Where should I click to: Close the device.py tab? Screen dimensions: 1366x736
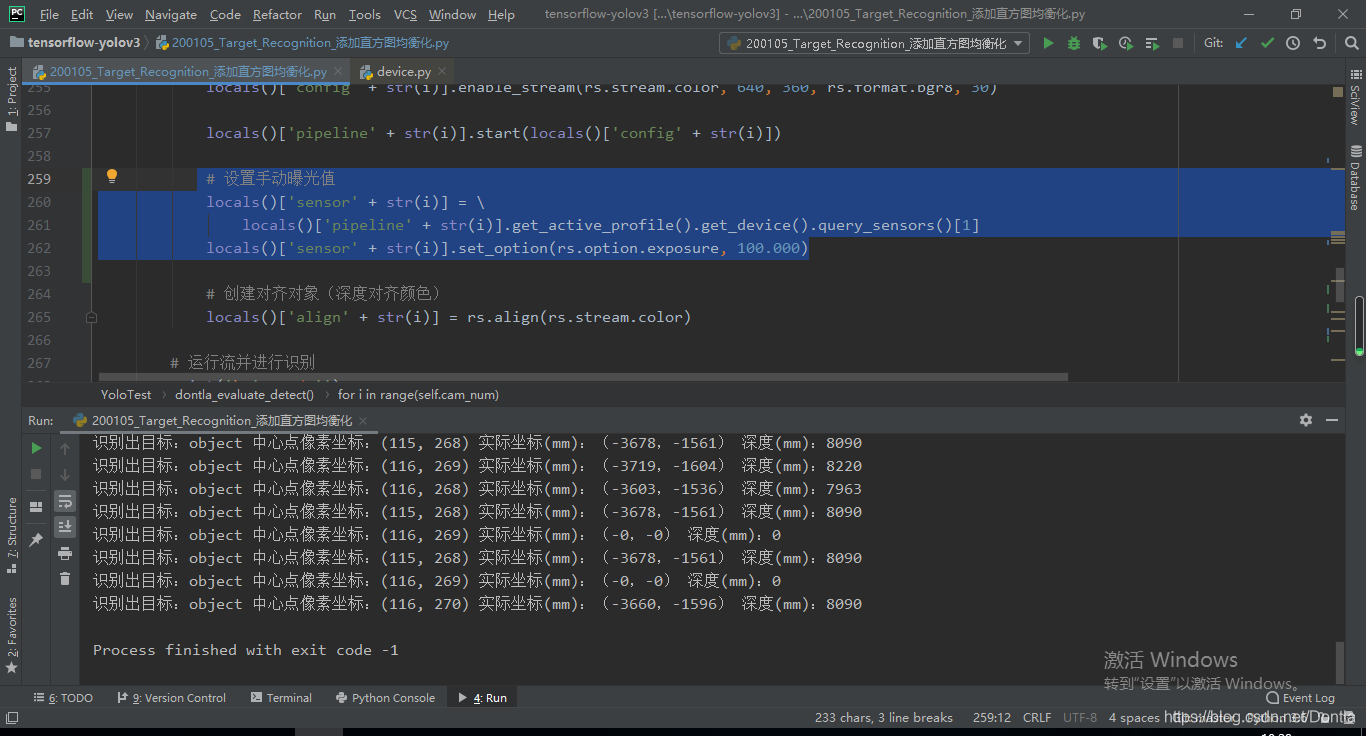[444, 72]
